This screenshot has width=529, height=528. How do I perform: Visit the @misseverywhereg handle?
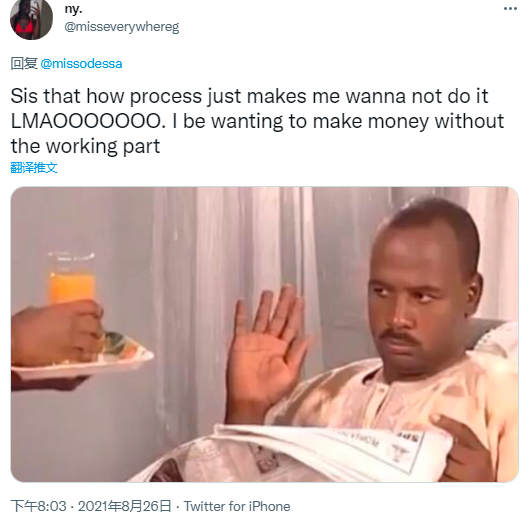pyautogui.click(x=121, y=27)
